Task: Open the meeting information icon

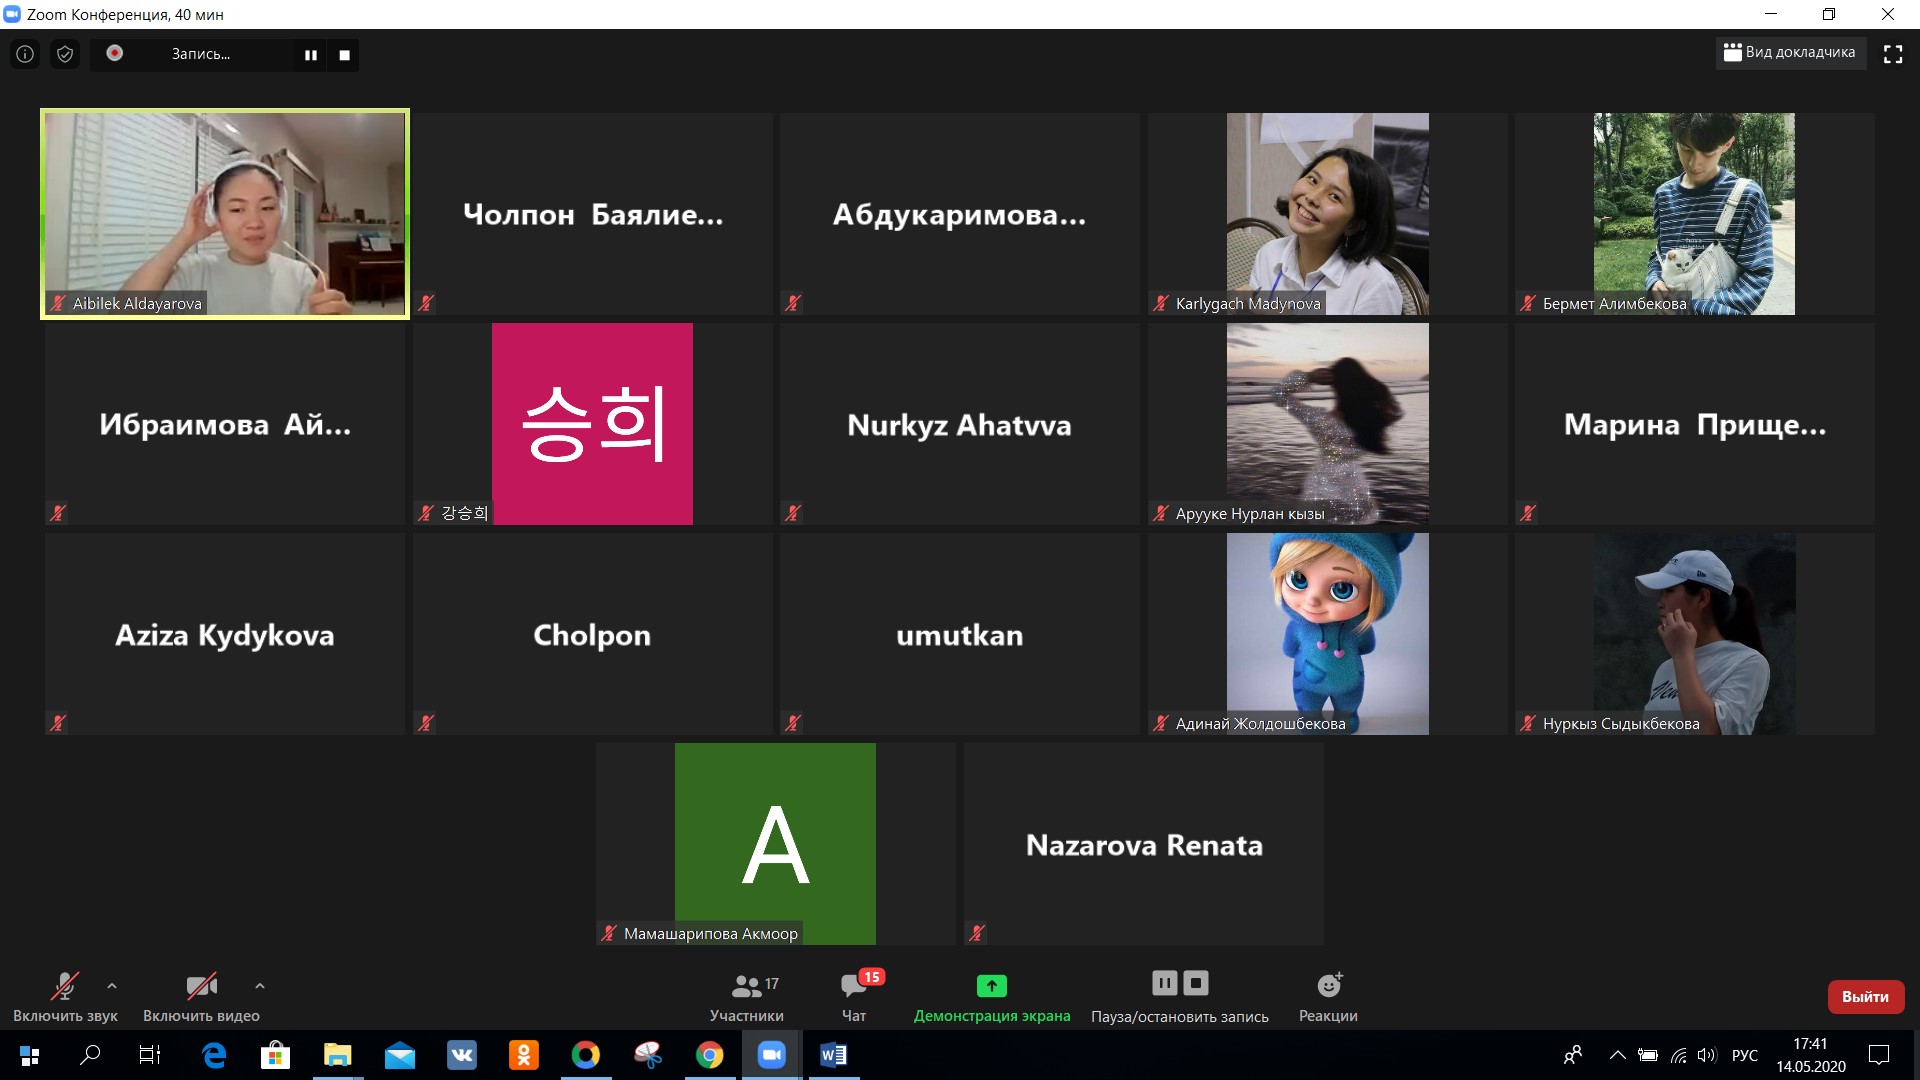Action: [x=25, y=54]
